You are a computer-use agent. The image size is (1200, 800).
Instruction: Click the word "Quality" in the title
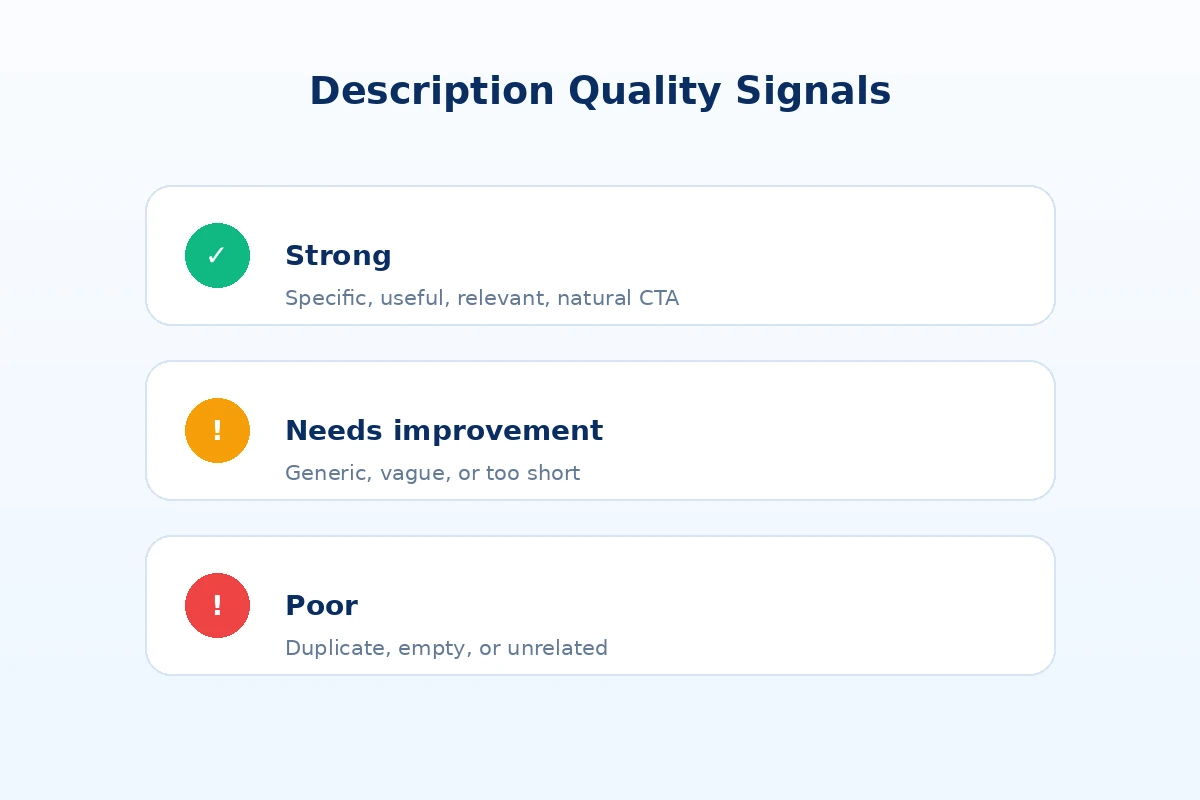tap(644, 91)
